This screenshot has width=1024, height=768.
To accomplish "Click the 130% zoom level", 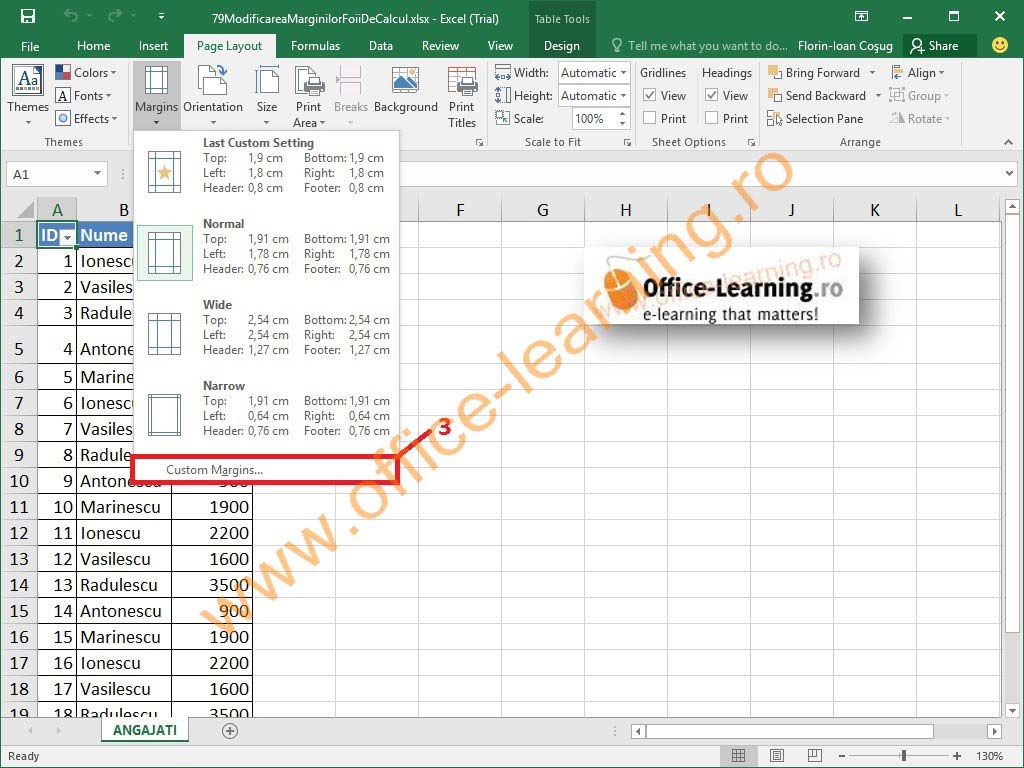I will coord(989,756).
